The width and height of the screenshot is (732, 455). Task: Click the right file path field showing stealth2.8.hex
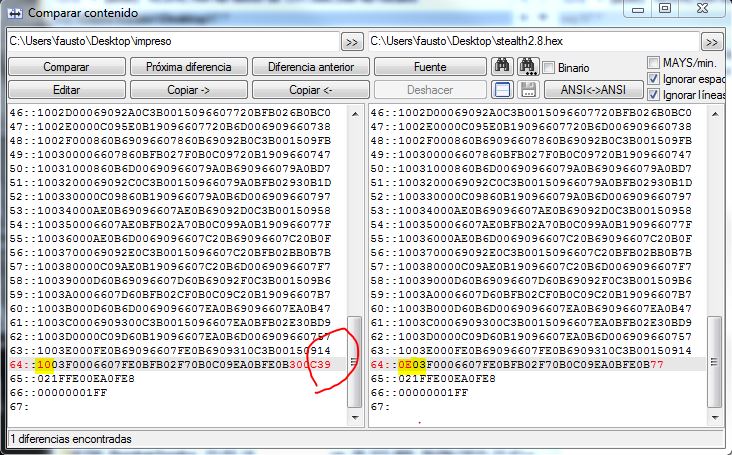534,41
